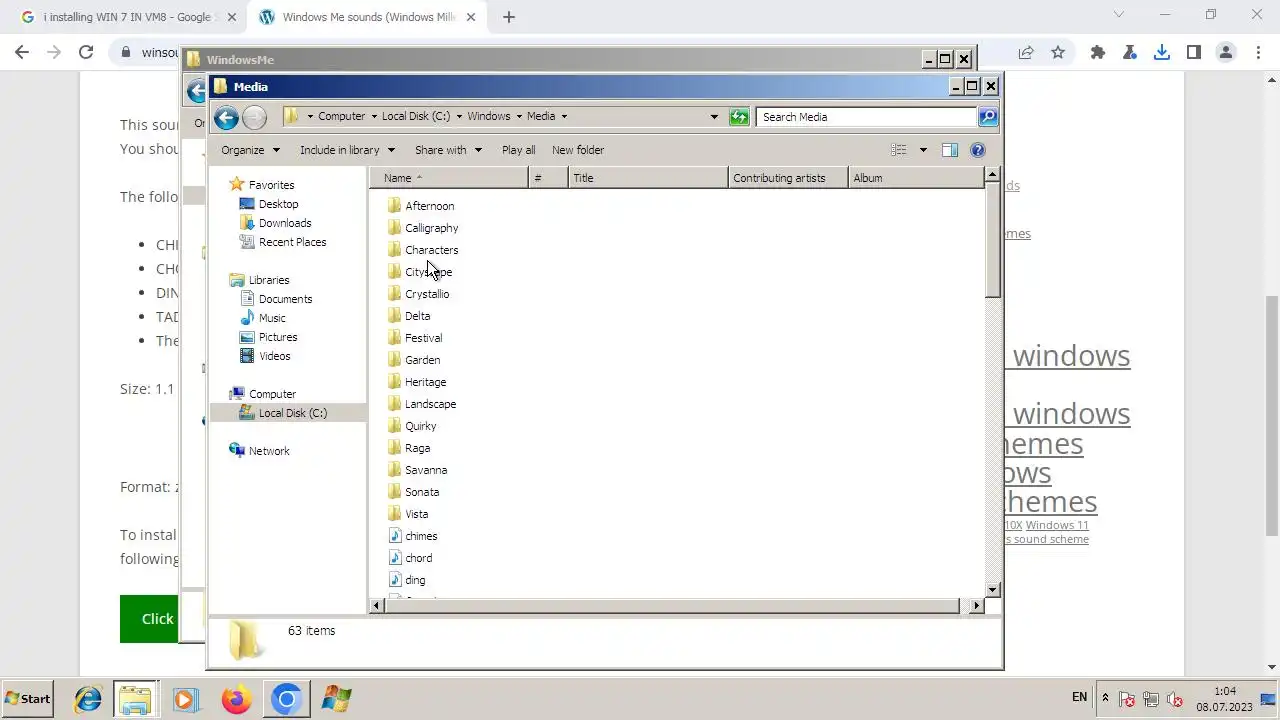
Task: Select the Savanna folder
Action: [426, 470]
